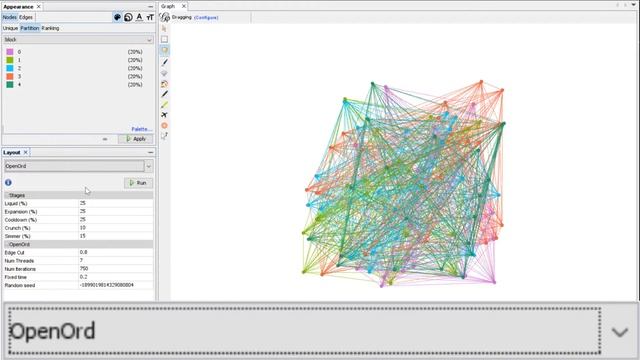Viewport: 640px width, 360px height.
Task: Change the orange swatch for partition 3
Action: [x=10, y=76]
